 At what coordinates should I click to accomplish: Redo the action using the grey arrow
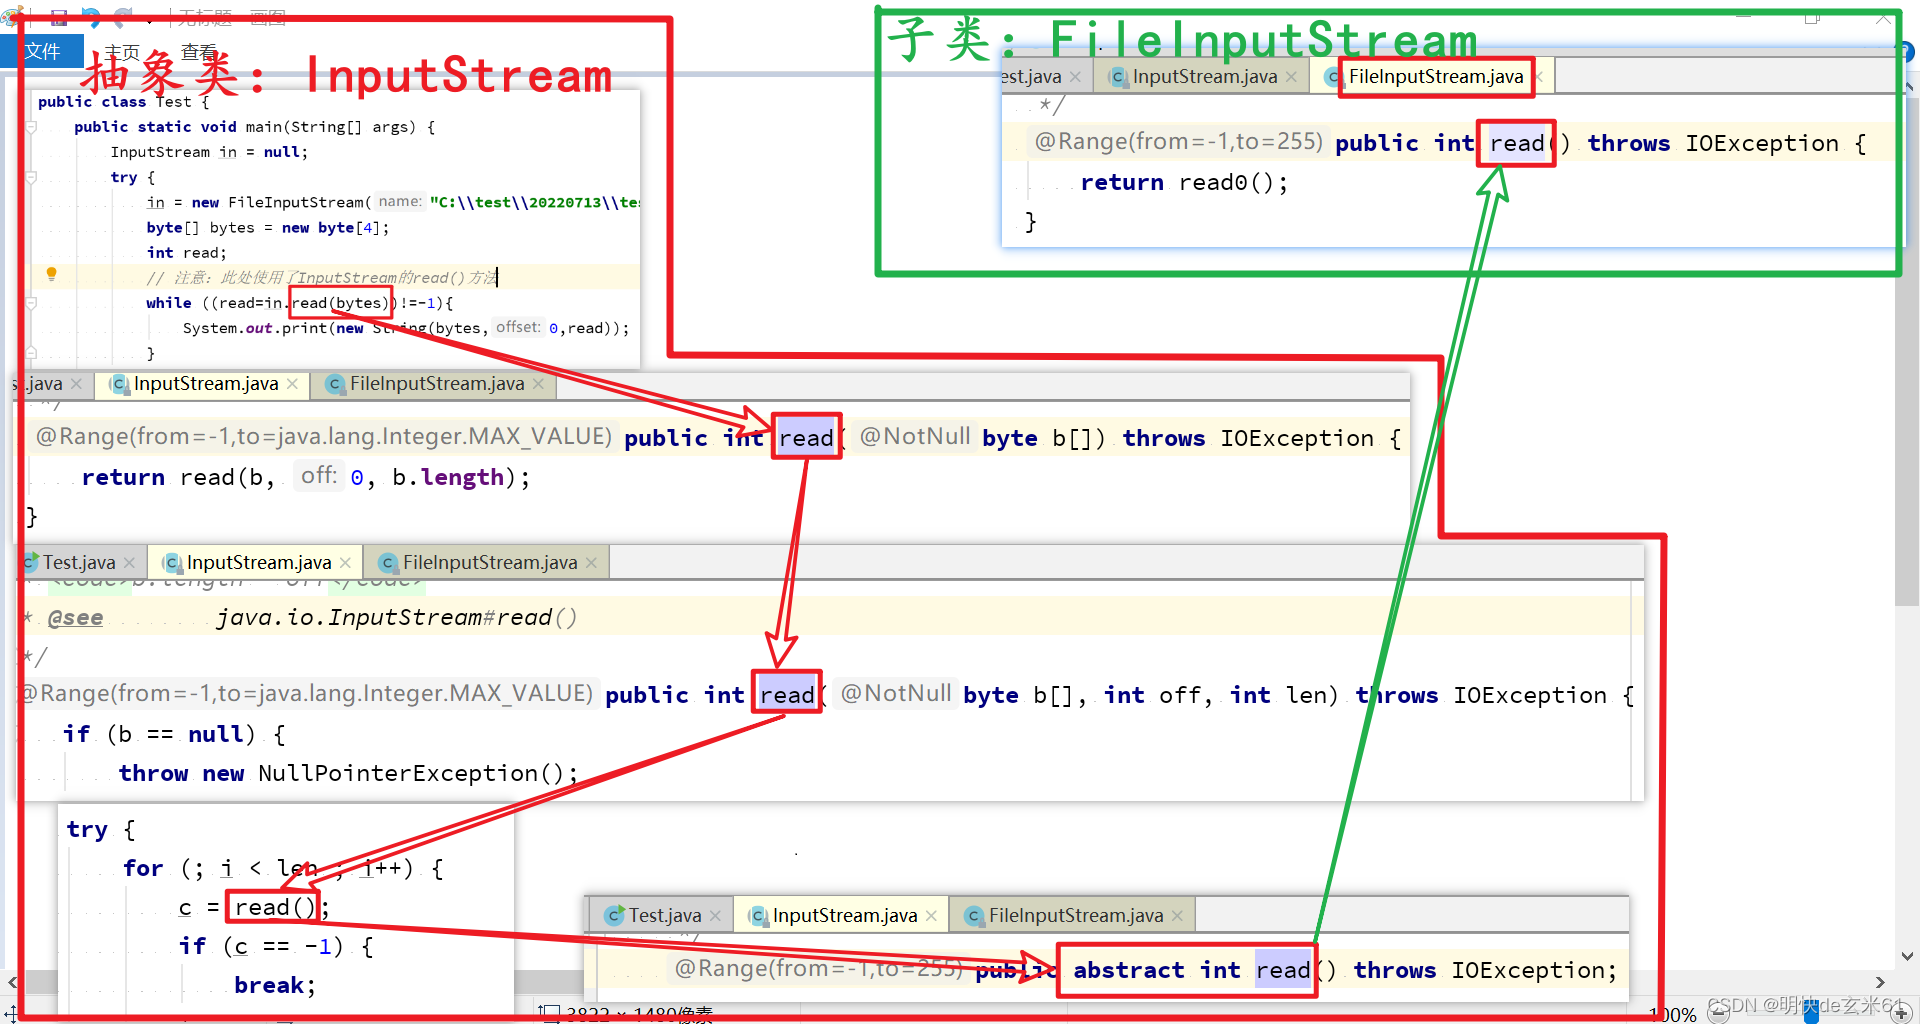(x=123, y=17)
